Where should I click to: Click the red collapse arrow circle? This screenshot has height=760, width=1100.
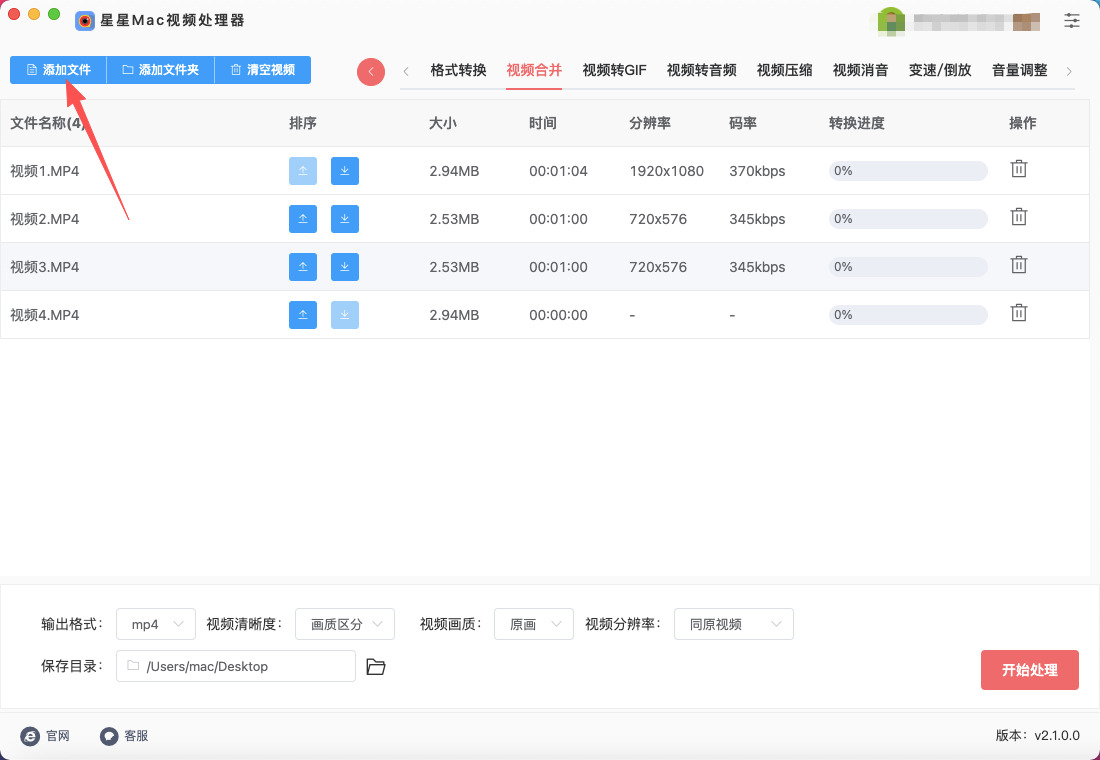pos(371,71)
